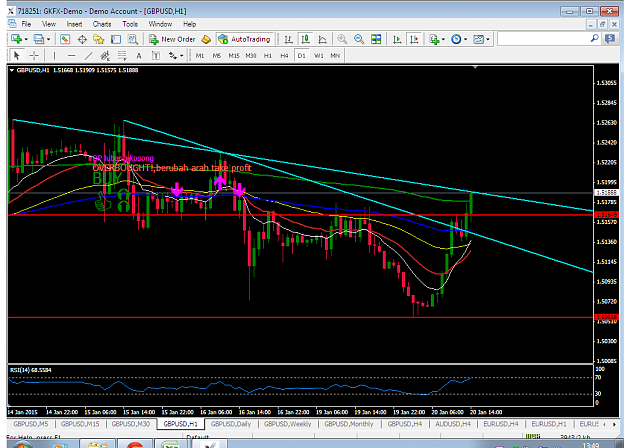Select the horizontal line drawing tool
The image size is (625, 448).
pyautogui.click(x=71, y=56)
